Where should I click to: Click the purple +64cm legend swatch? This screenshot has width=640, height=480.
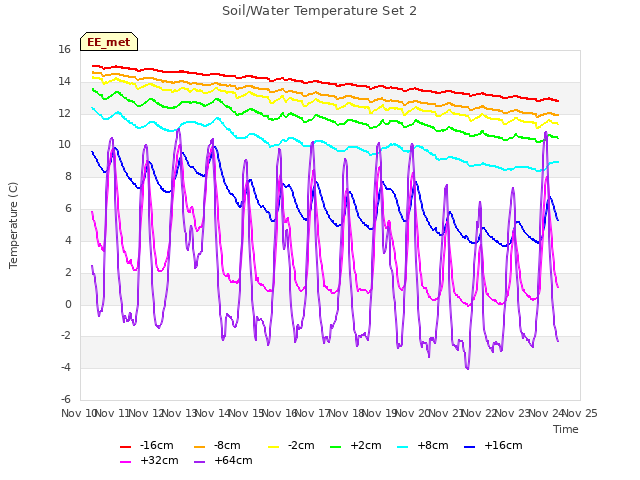199,462
